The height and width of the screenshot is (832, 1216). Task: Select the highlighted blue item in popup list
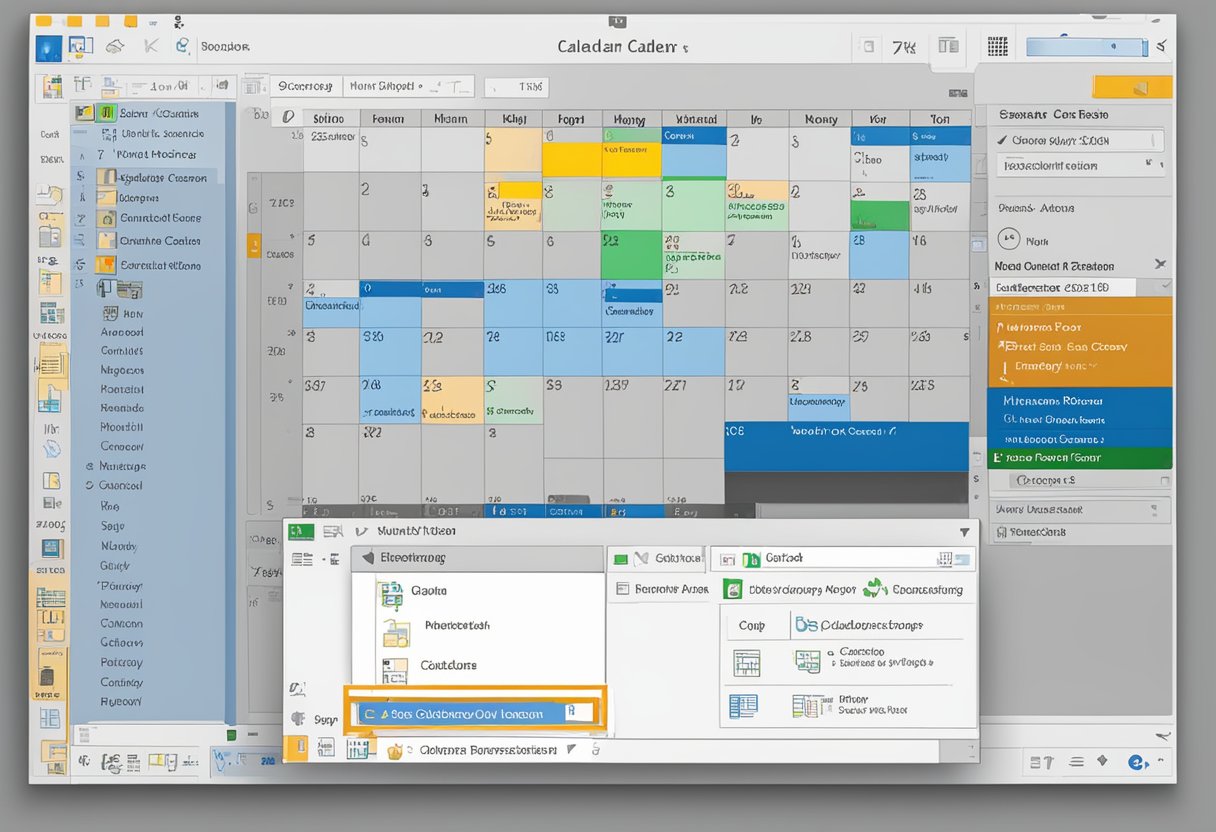click(470, 713)
